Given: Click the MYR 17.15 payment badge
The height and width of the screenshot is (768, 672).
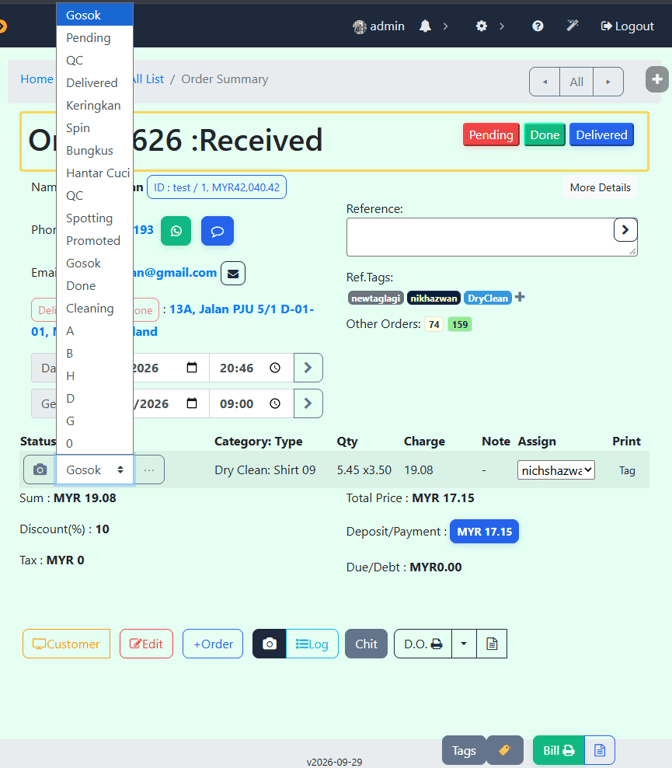Looking at the screenshot, I should click(x=484, y=531).
